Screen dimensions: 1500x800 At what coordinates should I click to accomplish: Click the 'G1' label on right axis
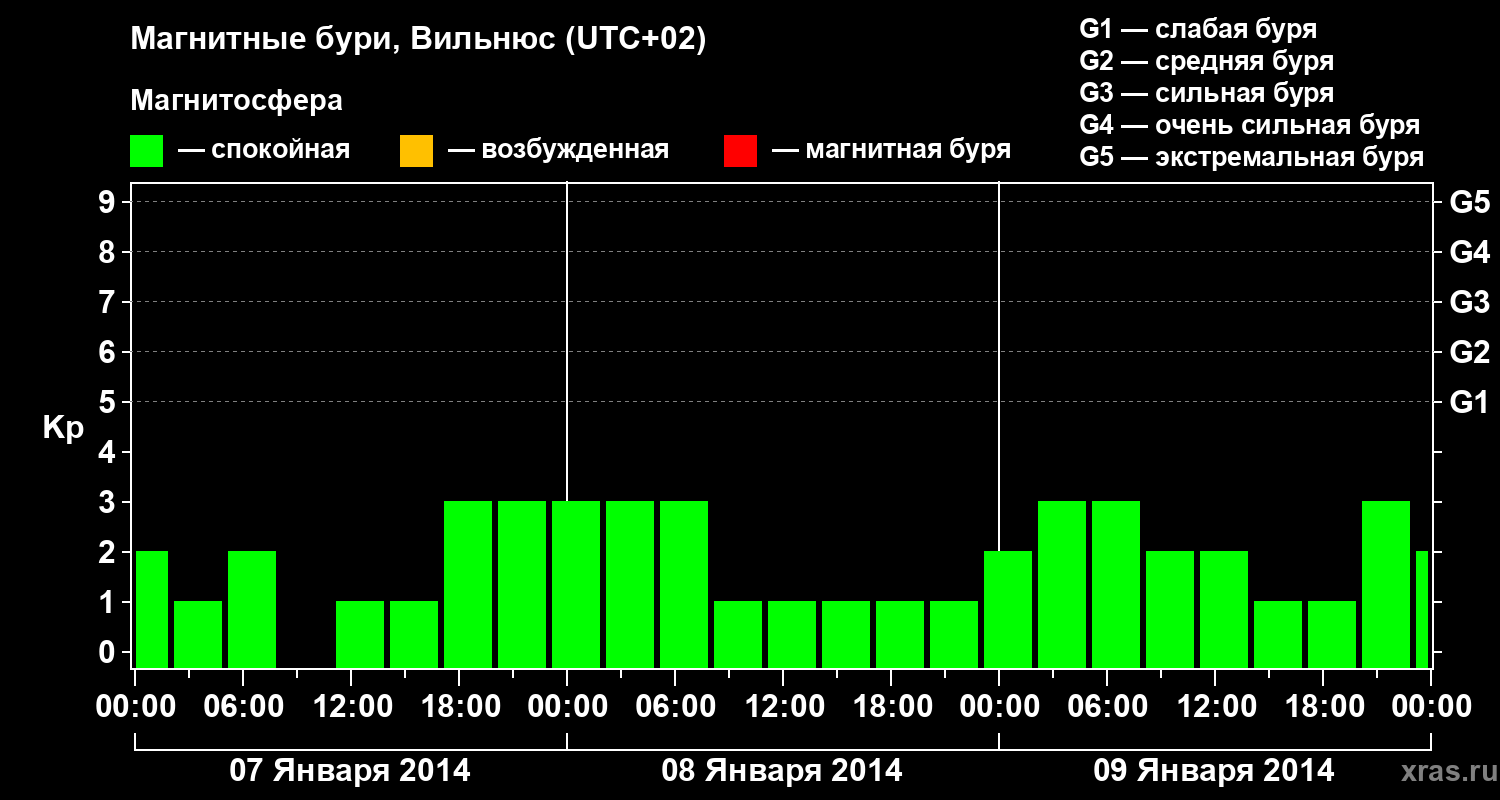point(1469,402)
